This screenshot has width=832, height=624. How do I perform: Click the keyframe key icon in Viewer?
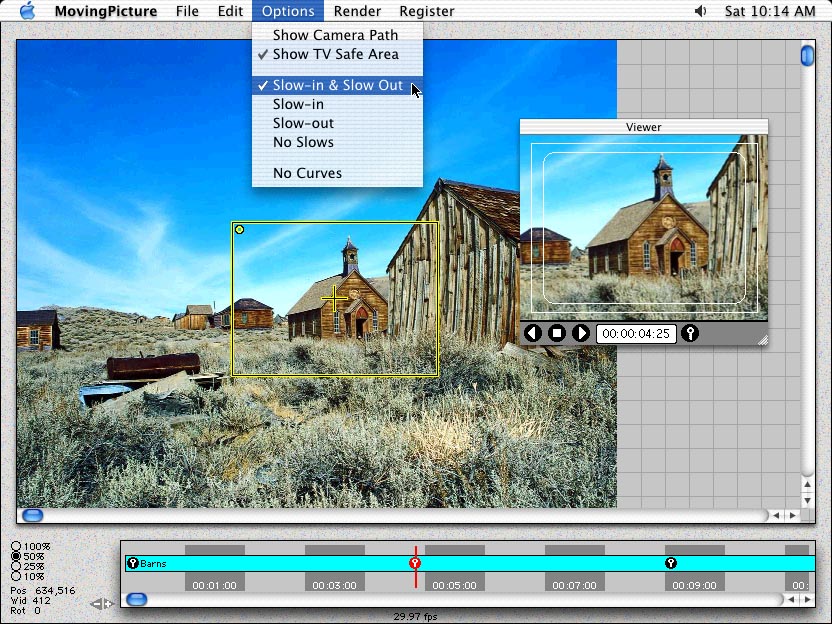690,333
